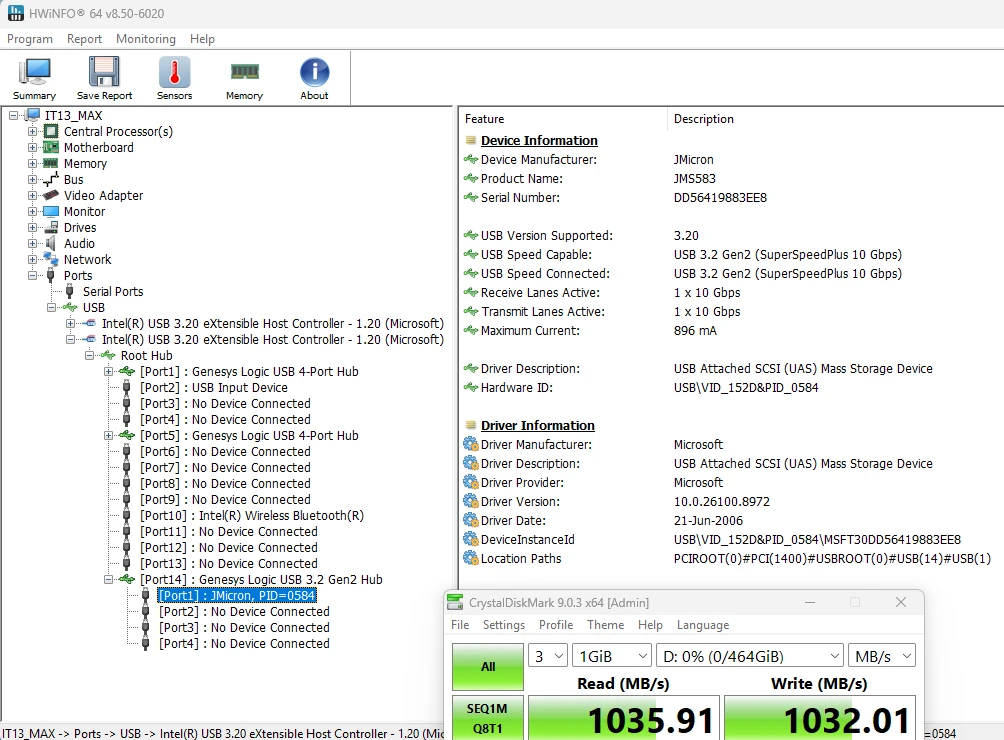Open the Monitoring menu
Screen dimensions: 1004x740
tap(146, 39)
